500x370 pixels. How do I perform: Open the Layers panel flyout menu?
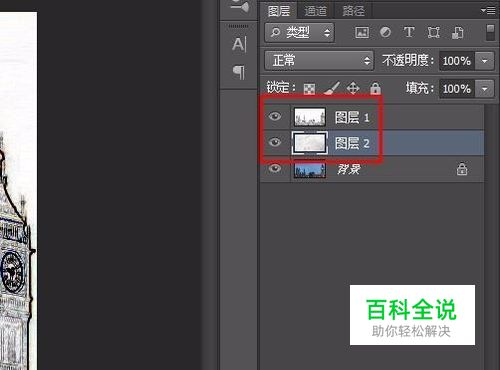tap(488, 11)
